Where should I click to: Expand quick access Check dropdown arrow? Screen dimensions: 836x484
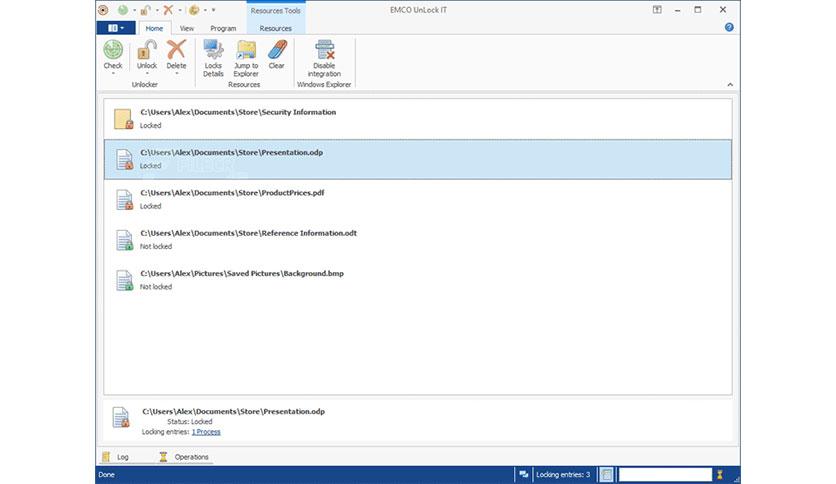coord(134,10)
